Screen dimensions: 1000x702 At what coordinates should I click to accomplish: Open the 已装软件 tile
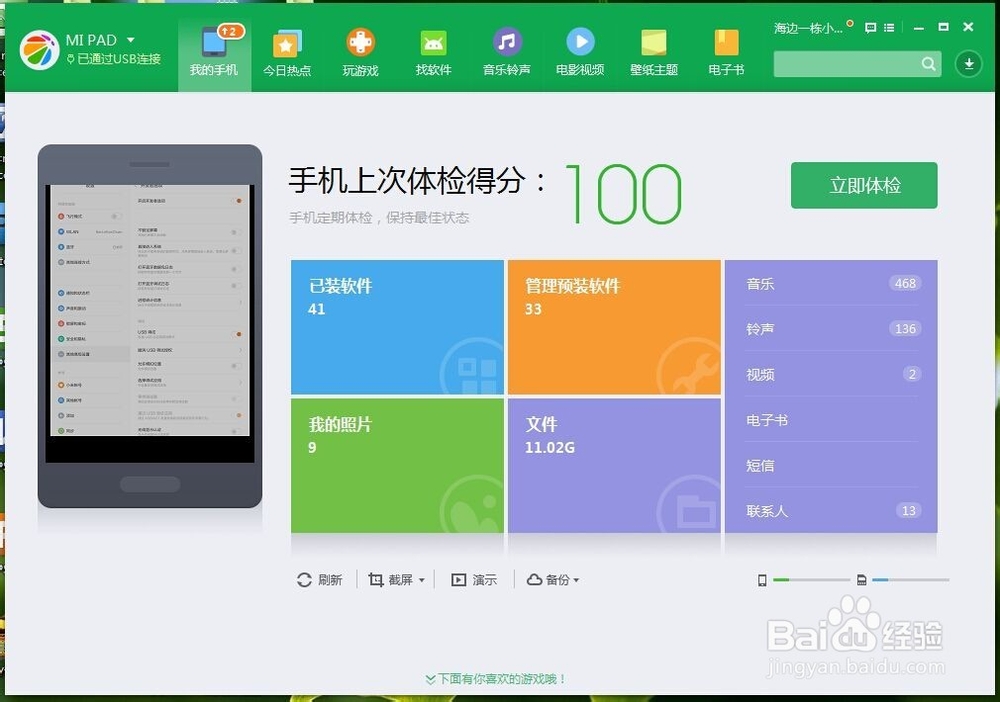397,327
